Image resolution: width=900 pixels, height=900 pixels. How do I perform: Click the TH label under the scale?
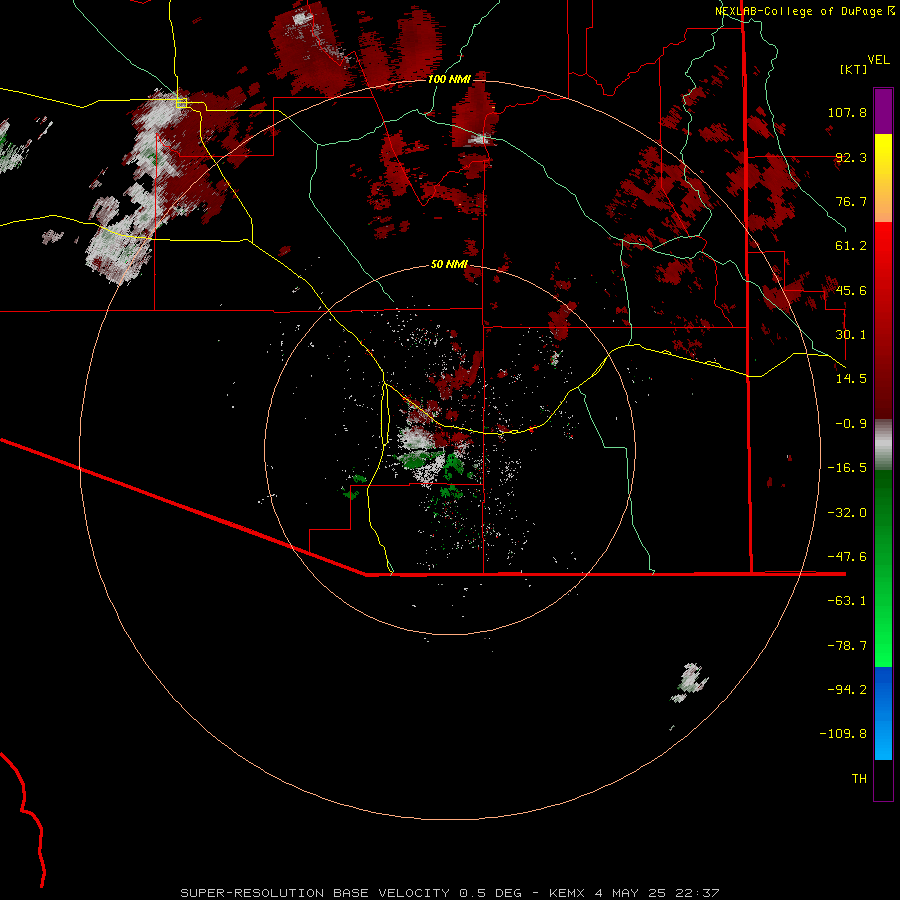[x=859, y=779]
